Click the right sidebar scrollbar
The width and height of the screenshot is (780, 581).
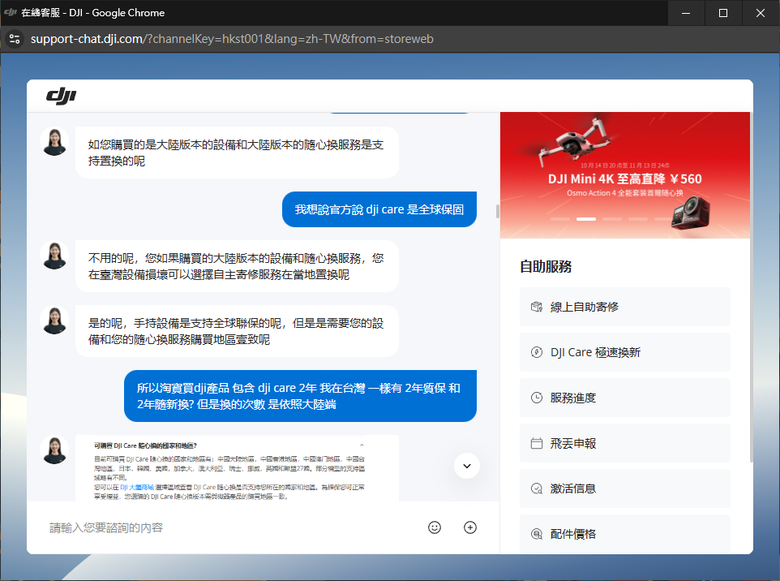751,287
